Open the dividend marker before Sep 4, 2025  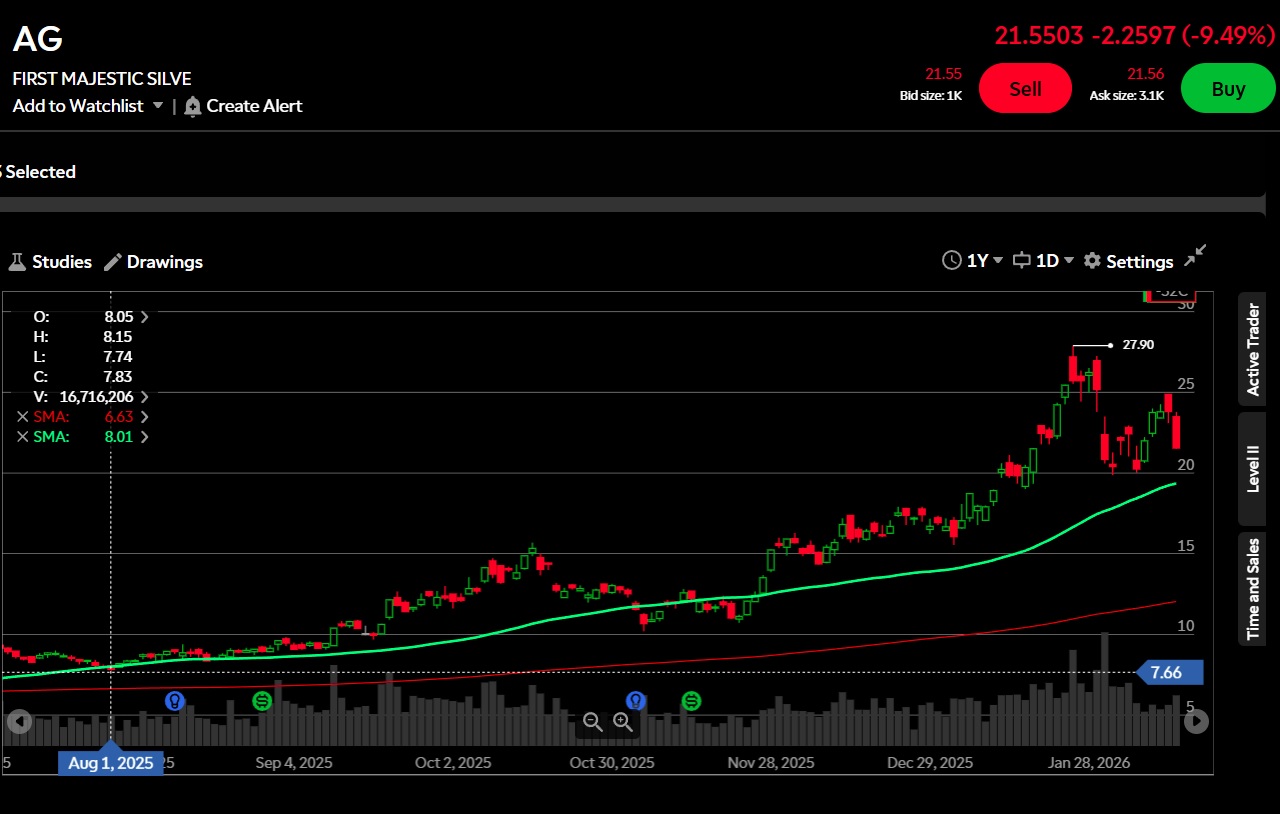point(262,701)
